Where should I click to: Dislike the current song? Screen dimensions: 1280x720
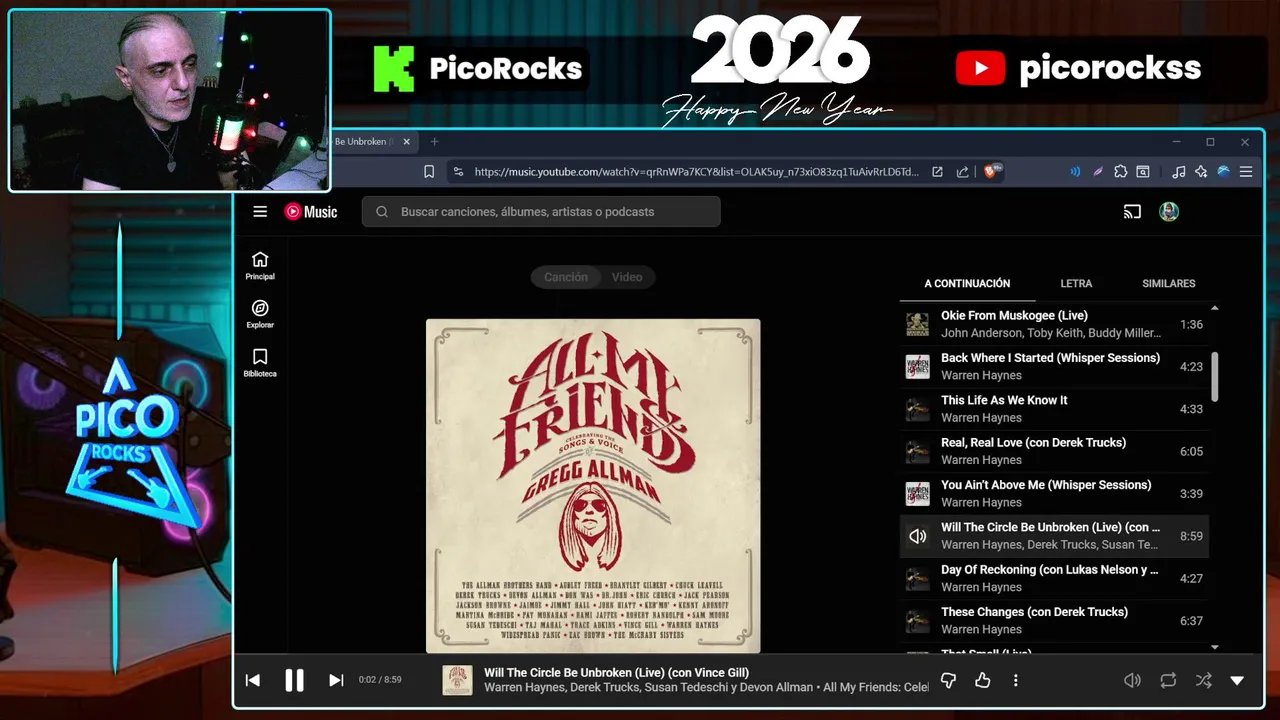948,680
